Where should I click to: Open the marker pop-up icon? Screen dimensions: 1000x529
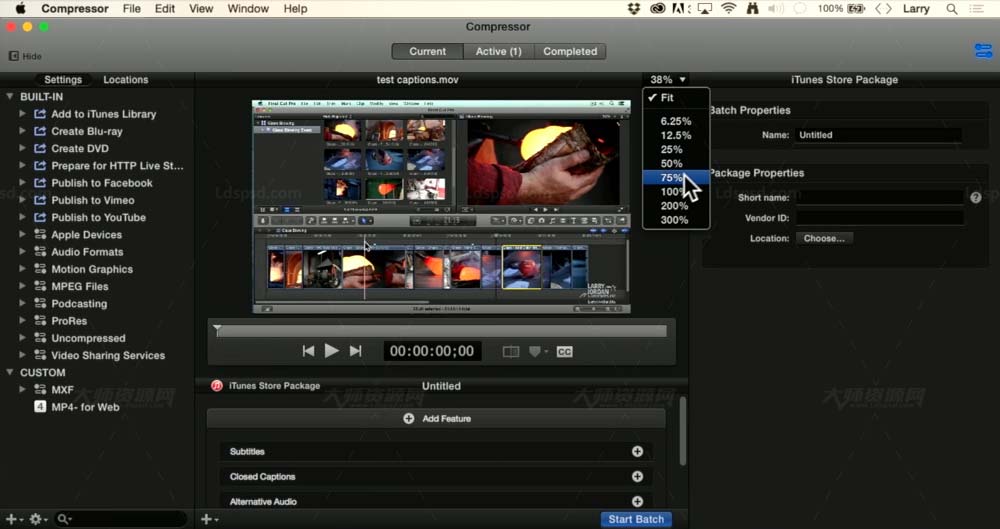click(536, 352)
